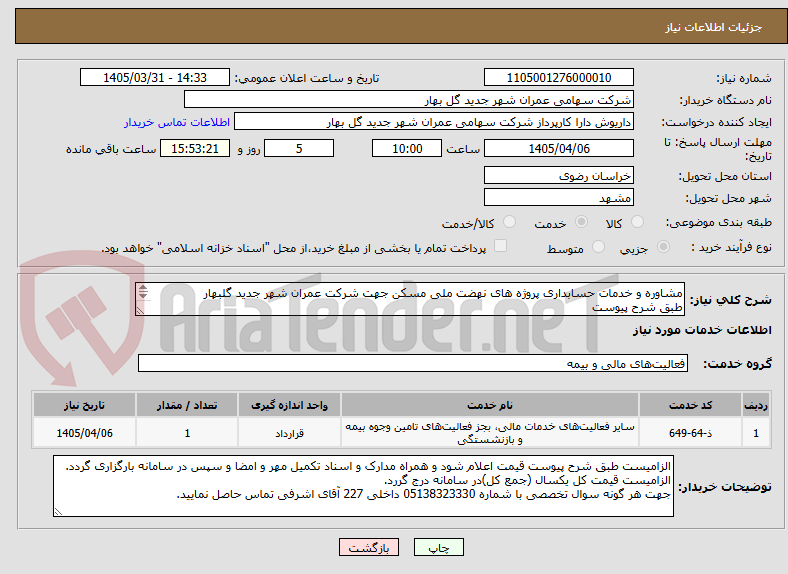Click the نوع فرآیند خرید label
The image size is (788, 574).
point(731,247)
